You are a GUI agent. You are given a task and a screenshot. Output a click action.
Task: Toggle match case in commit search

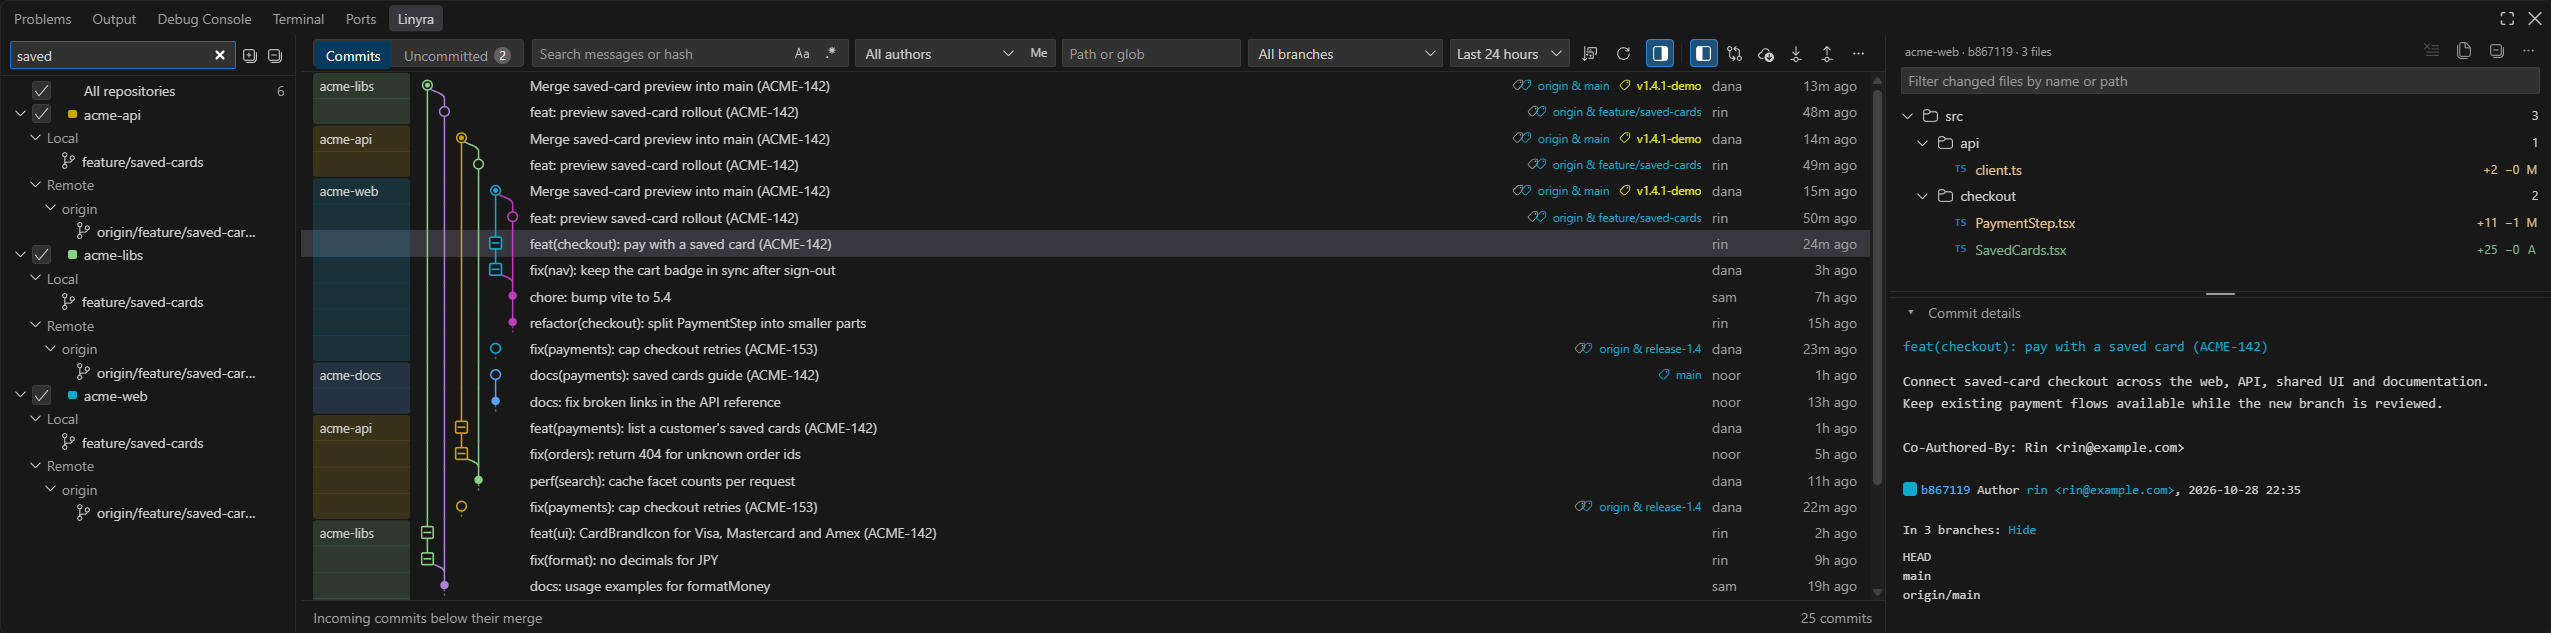802,53
